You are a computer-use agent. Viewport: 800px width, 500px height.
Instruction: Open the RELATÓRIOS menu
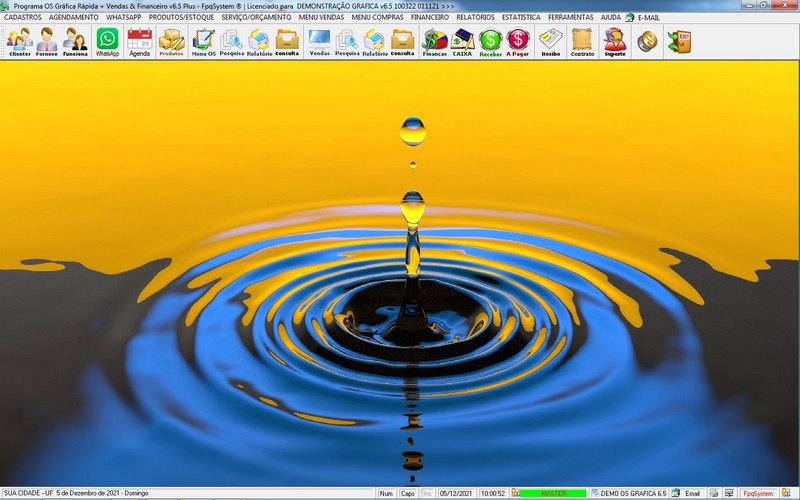click(476, 17)
